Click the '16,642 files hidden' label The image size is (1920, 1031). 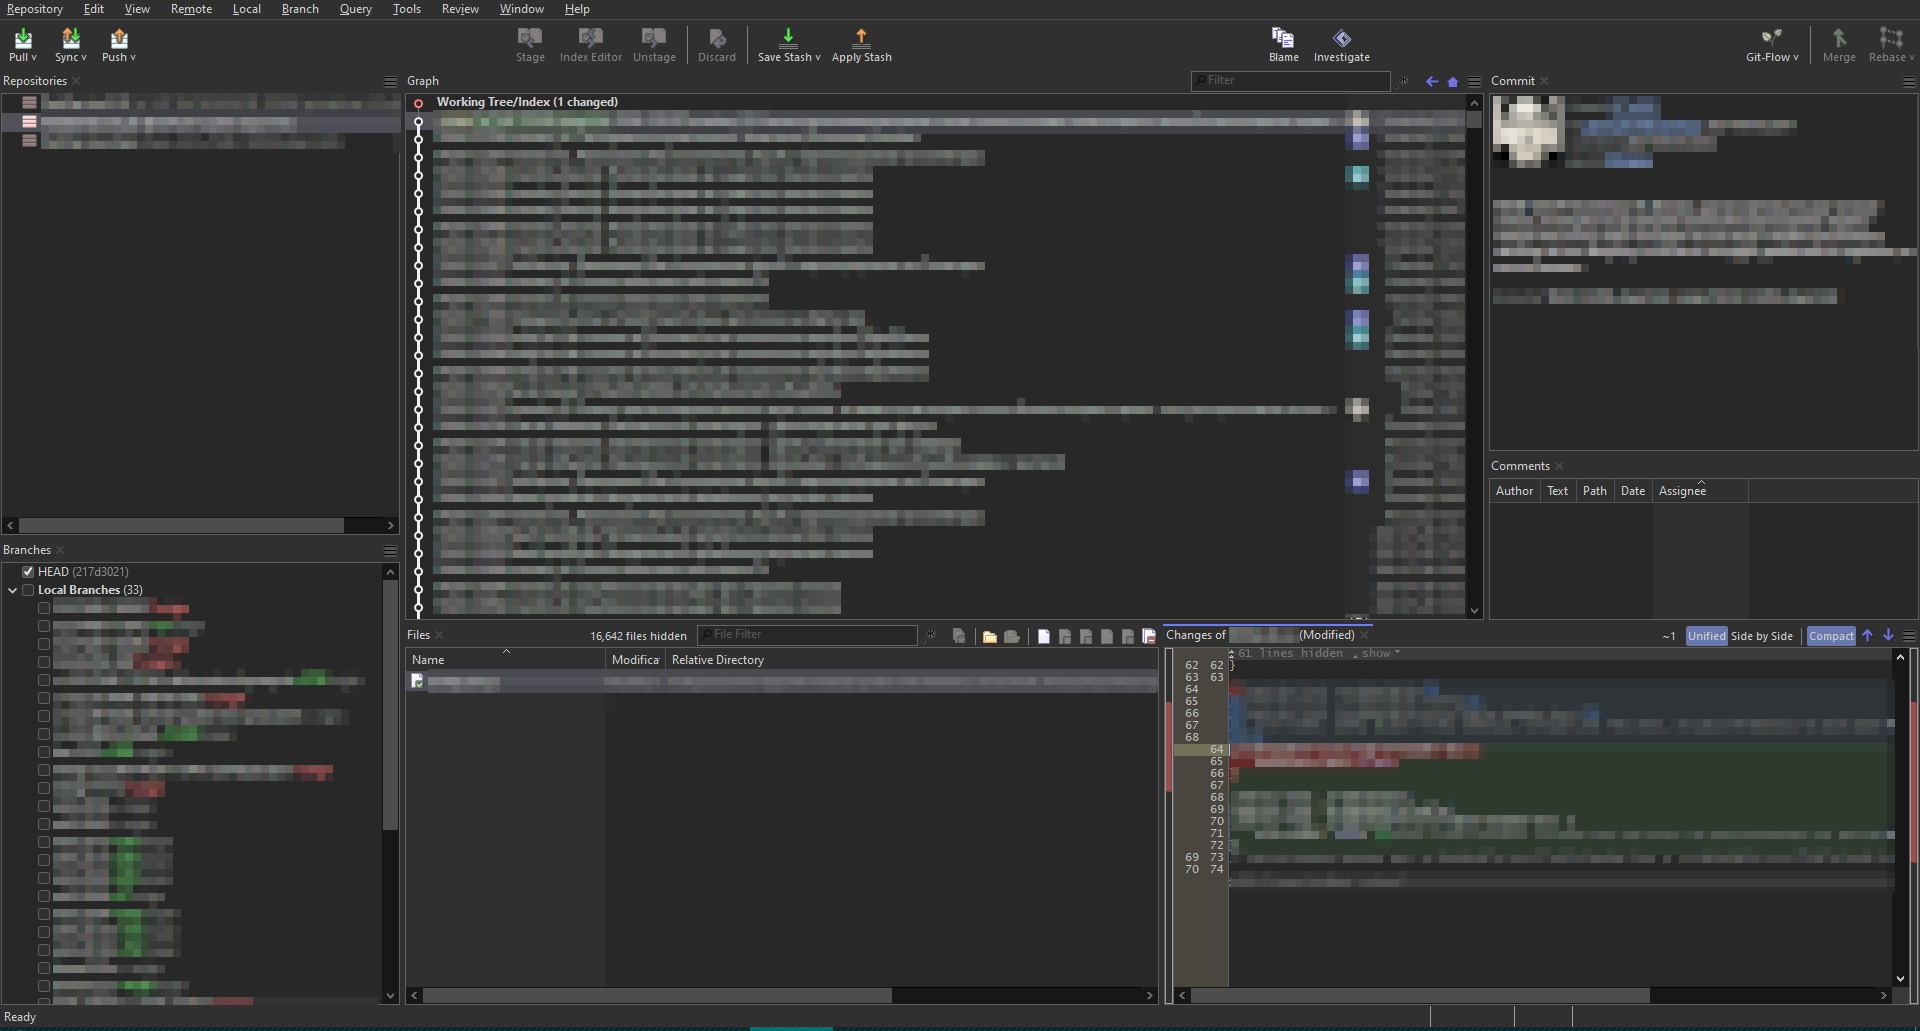click(x=638, y=636)
